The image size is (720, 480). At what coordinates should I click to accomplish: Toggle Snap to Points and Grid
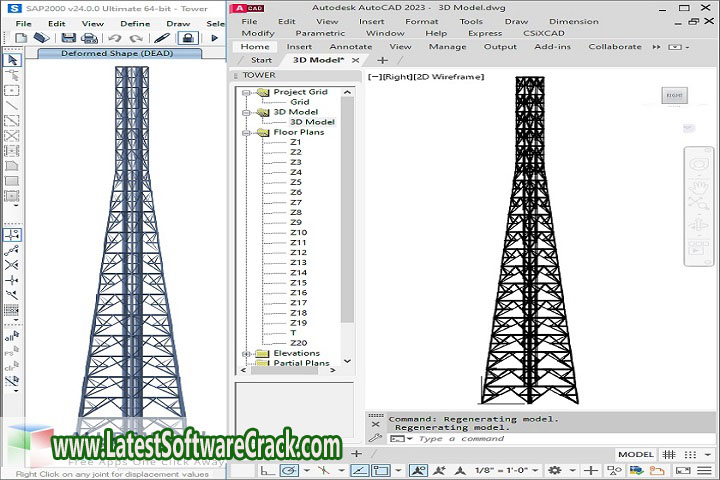(x=12, y=235)
